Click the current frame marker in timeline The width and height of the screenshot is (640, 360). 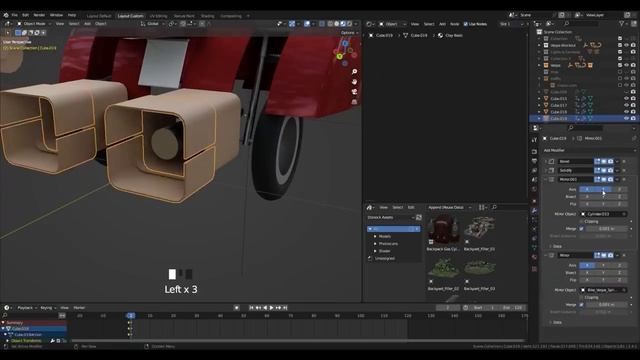point(131,316)
